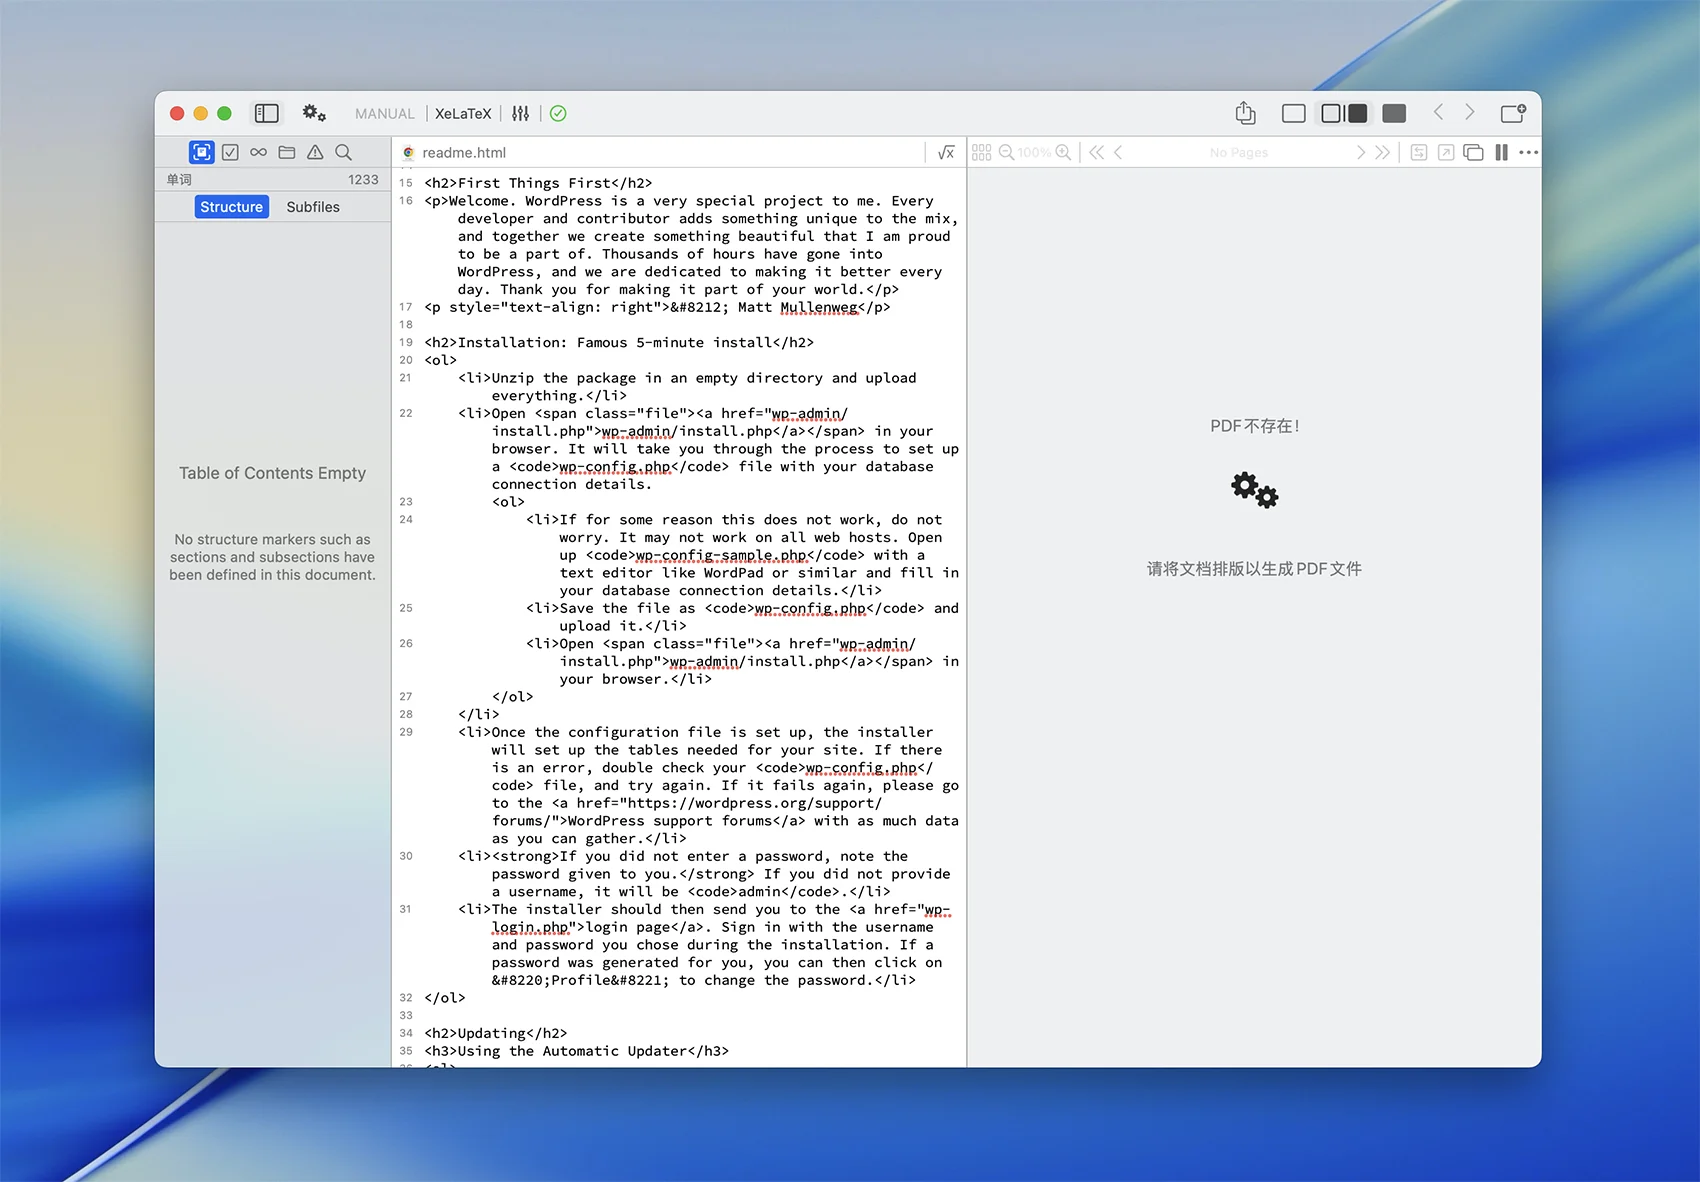Switch to the Structure tab
The height and width of the screenshot is (1182, 1700).
pyautogui.click(x=231, y=207)
